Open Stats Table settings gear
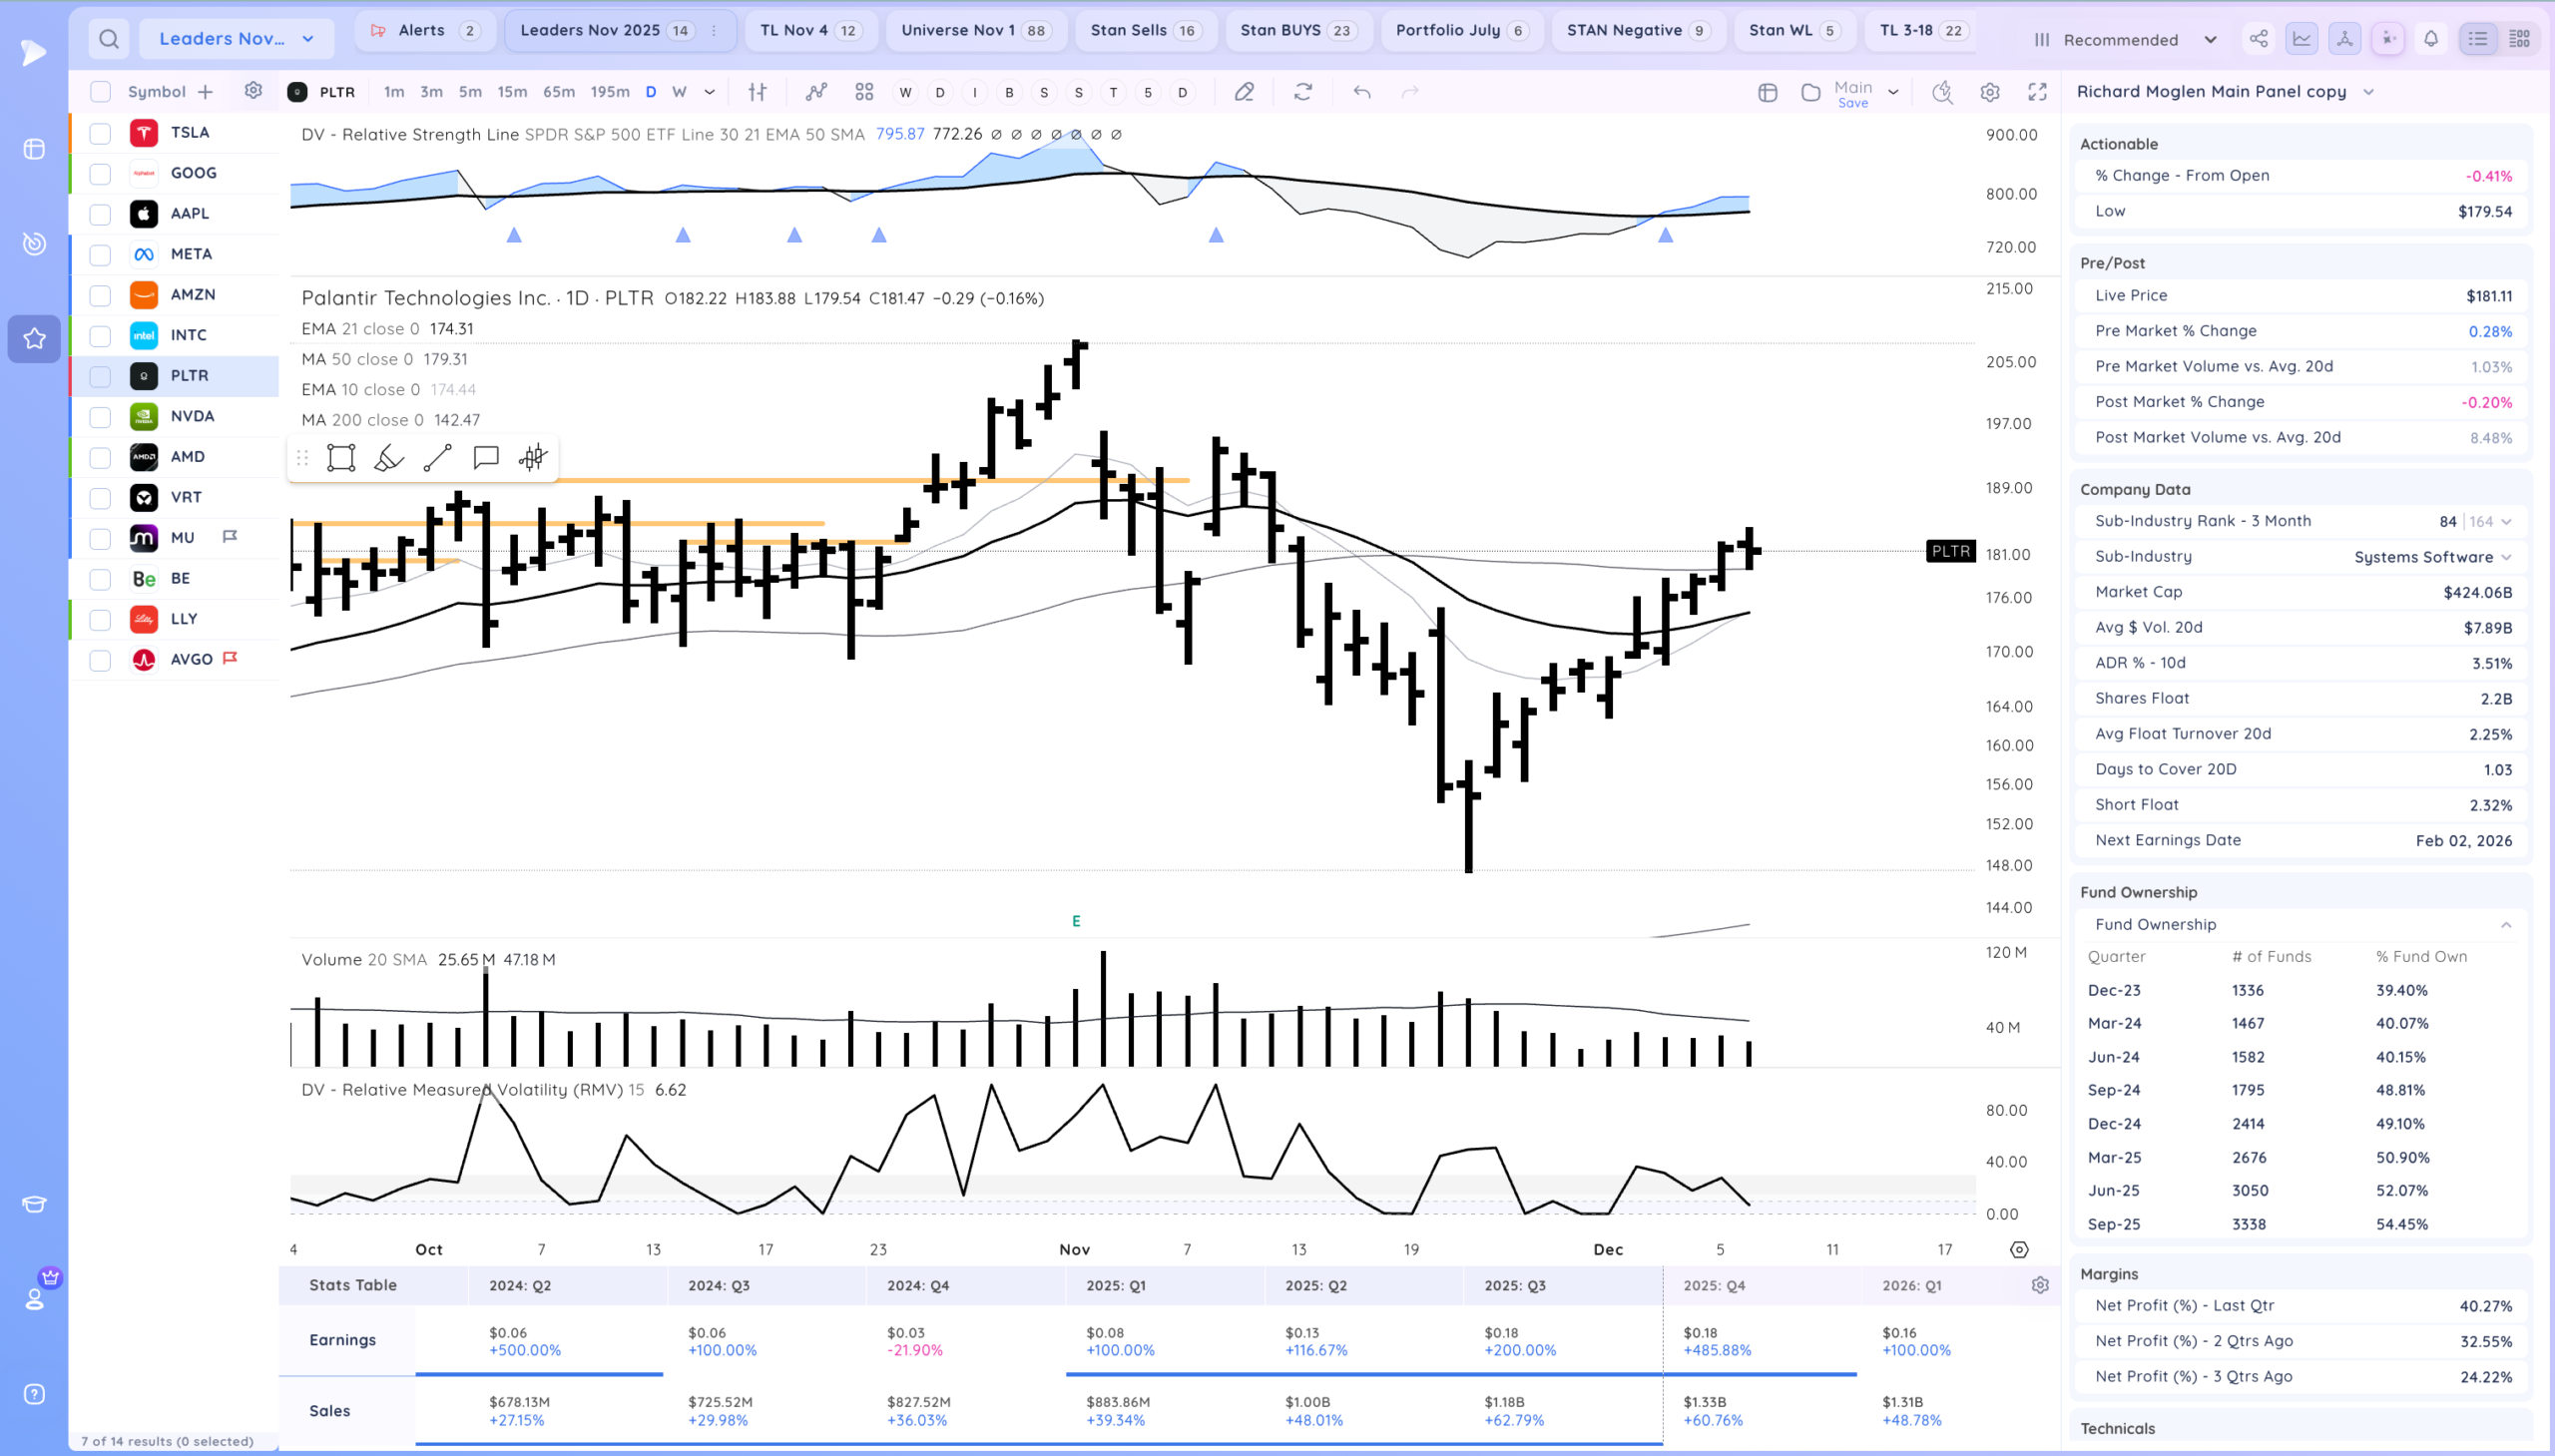The height and width of the screenshot is (1456, 2555). click(x=2040, y=1285)
